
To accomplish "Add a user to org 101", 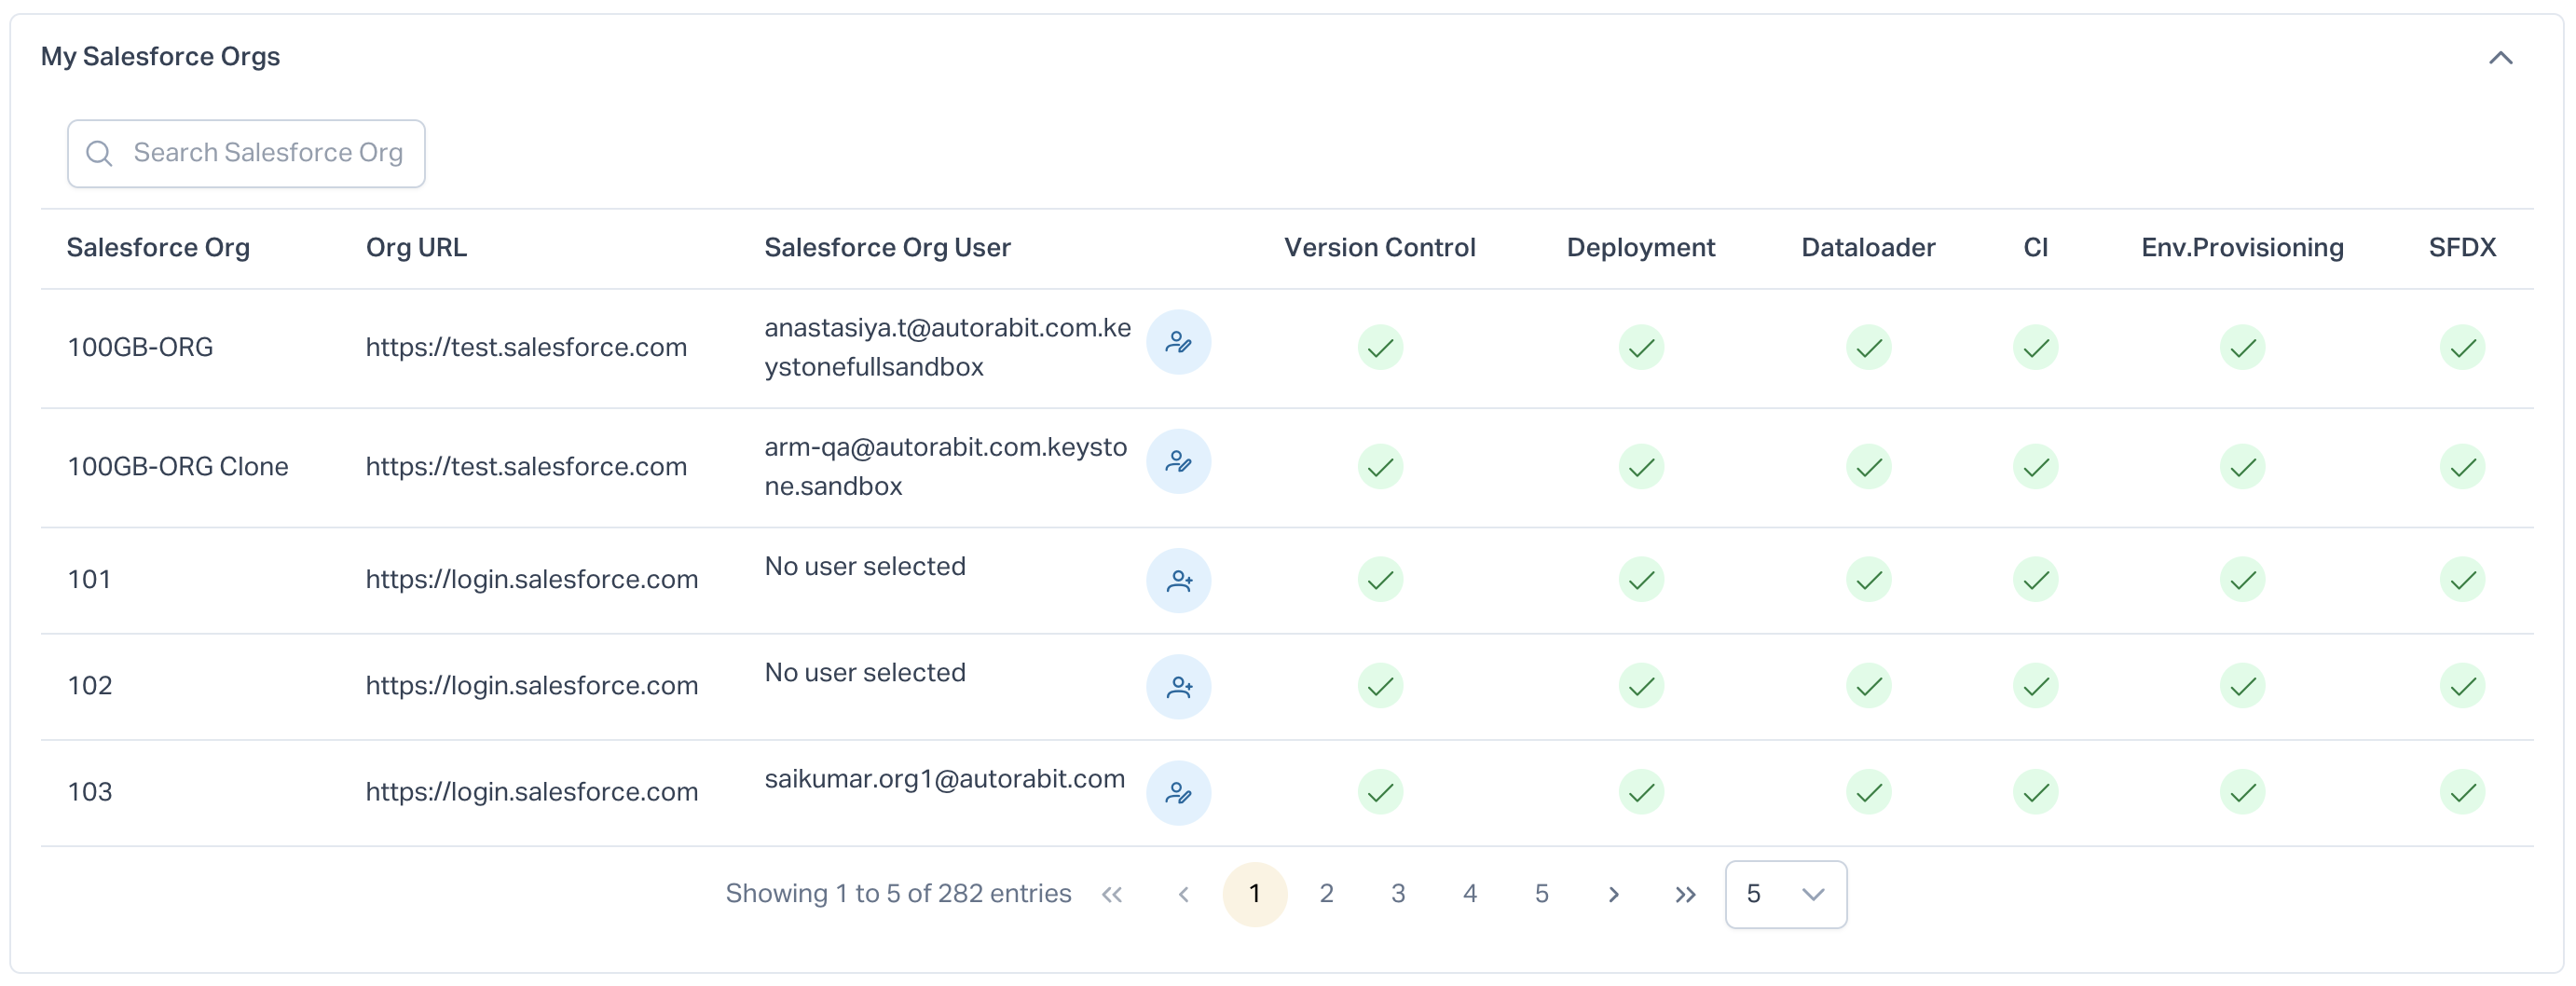I will click(x=1177, y=581).
